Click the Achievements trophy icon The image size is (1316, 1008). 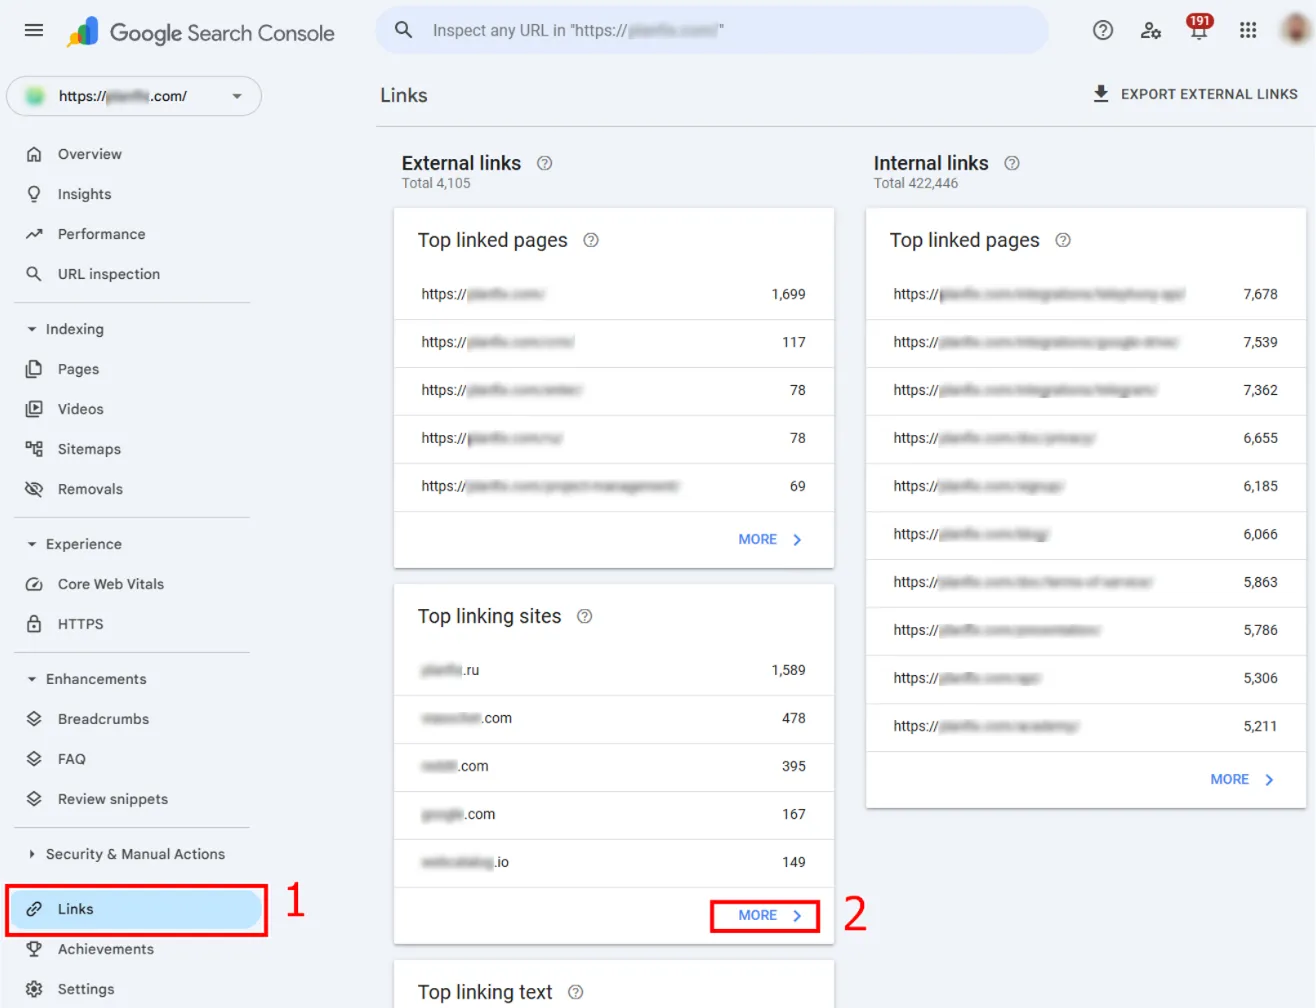click(x=34, y=949)
